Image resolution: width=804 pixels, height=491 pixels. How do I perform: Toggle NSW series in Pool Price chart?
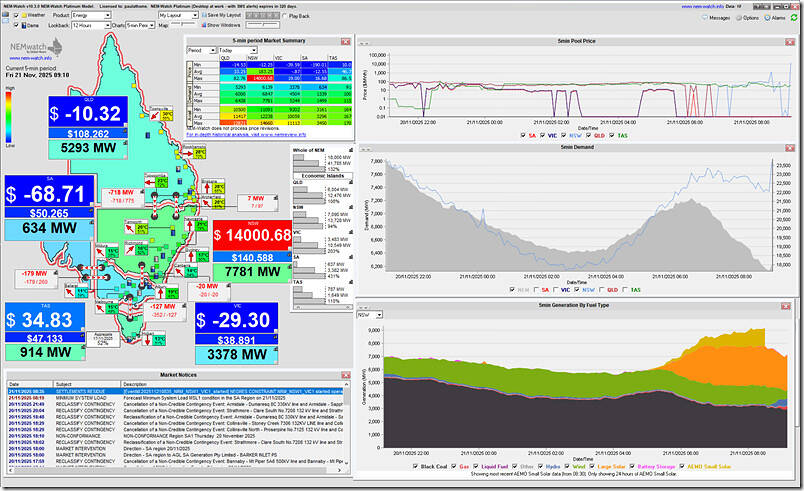click(564, 135)
